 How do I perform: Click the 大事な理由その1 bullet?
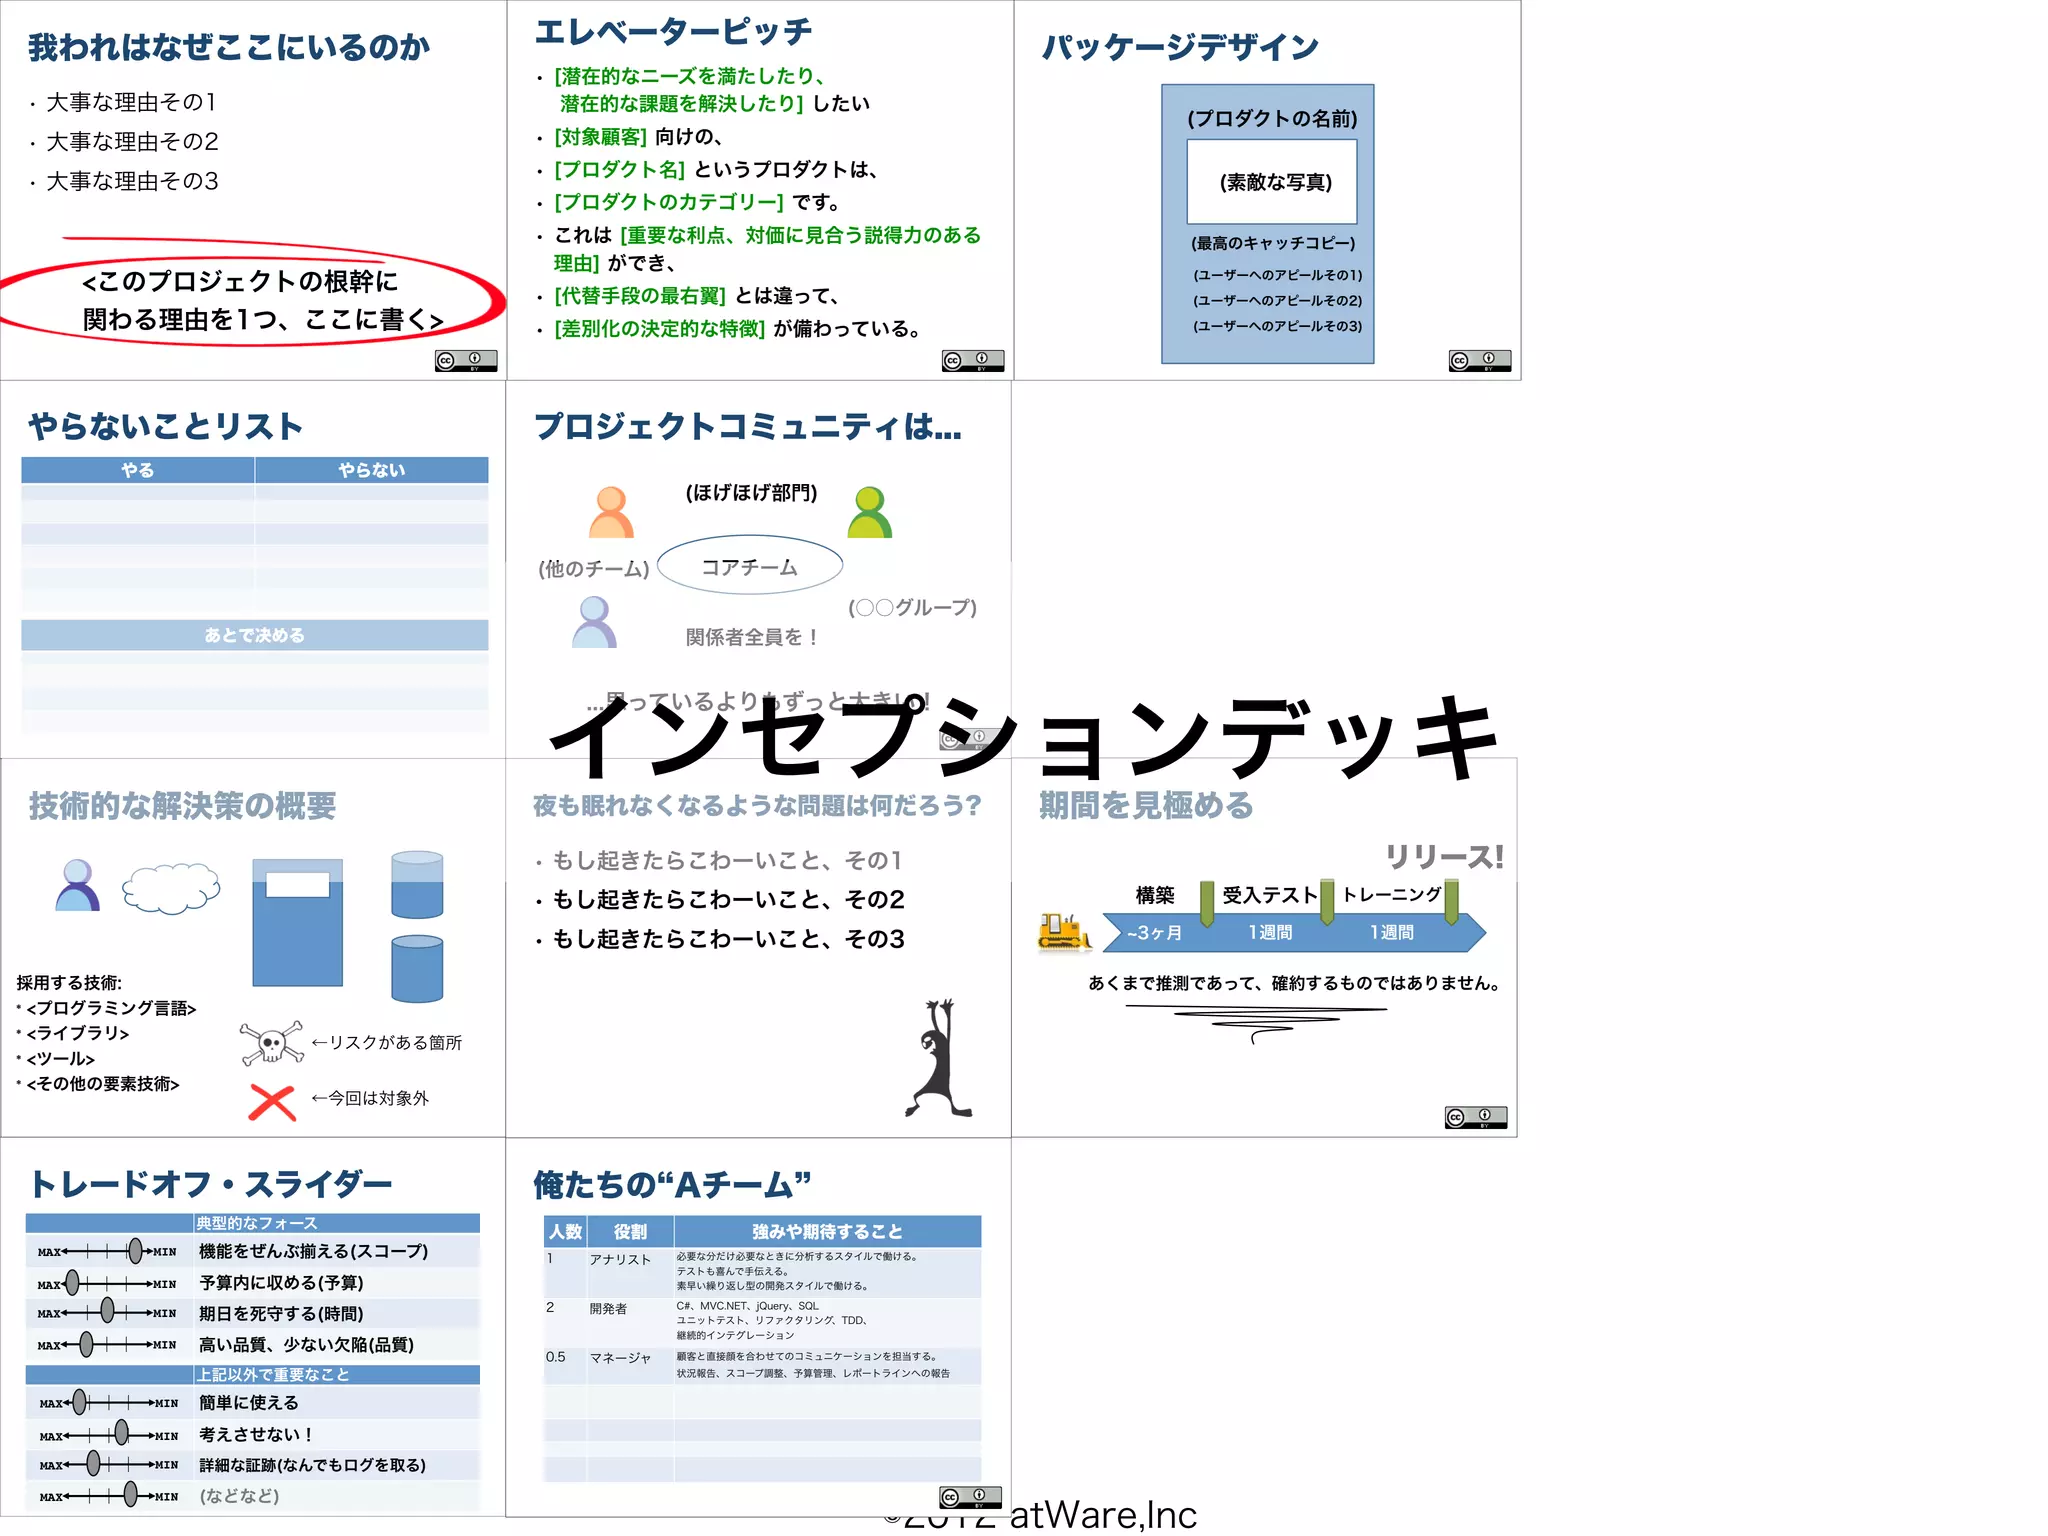[131, 102]
